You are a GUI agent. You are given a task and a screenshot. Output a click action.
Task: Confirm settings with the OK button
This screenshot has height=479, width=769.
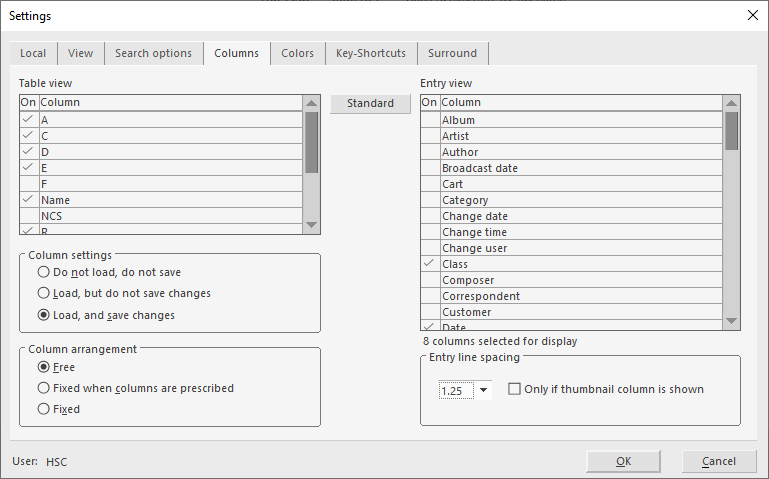623,461
